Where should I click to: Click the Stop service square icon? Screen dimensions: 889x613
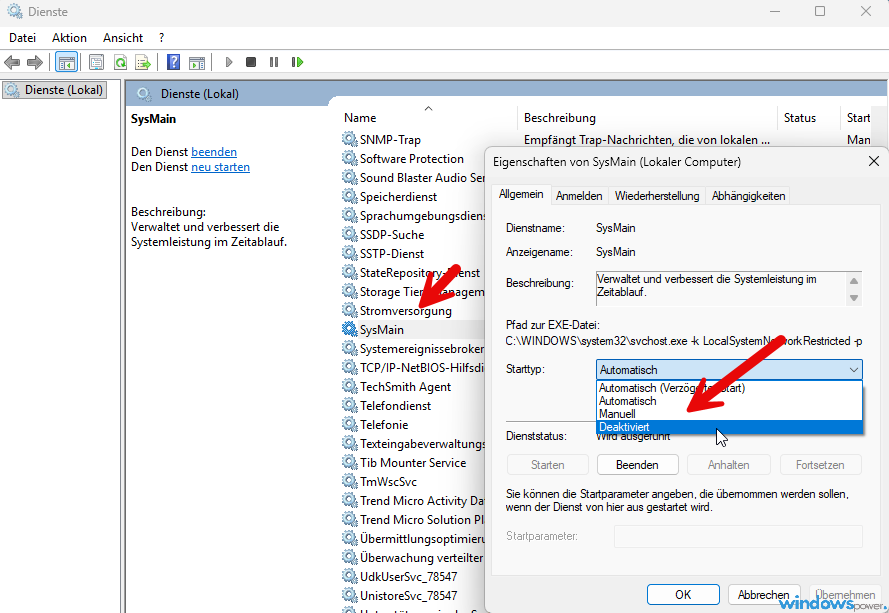coord(251,62)
